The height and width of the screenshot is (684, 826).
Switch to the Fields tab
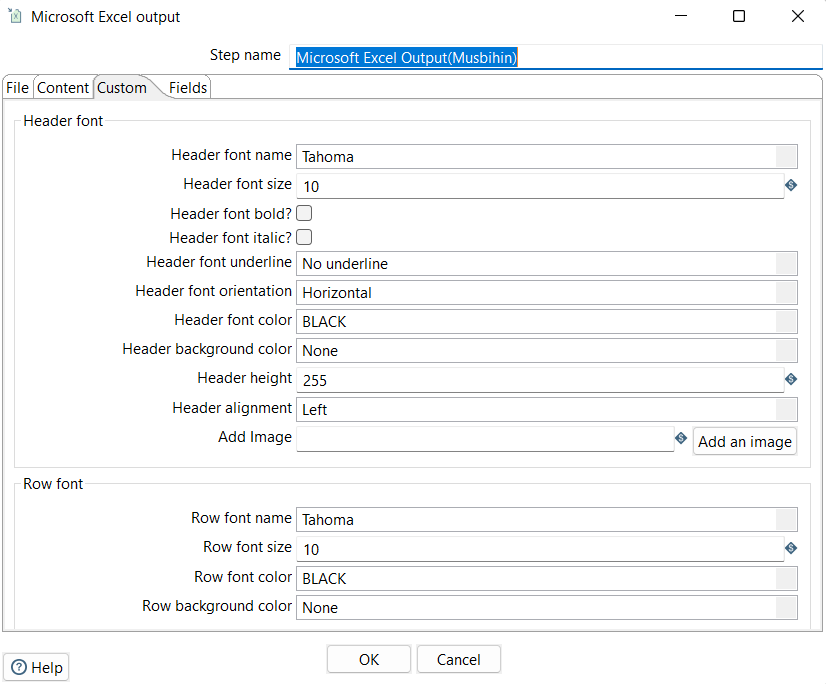(x=188, y=87)
